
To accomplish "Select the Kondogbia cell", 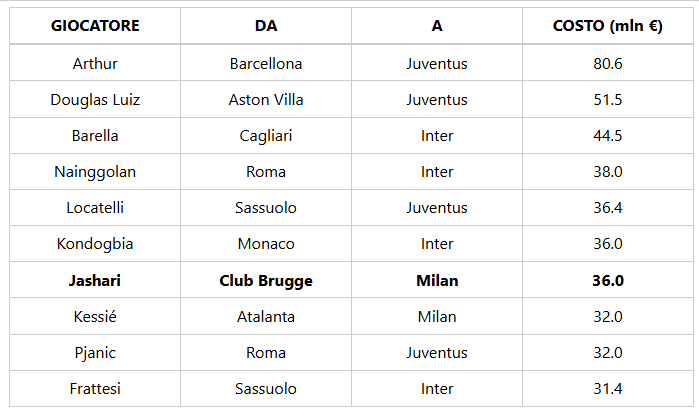I will 95,244.
